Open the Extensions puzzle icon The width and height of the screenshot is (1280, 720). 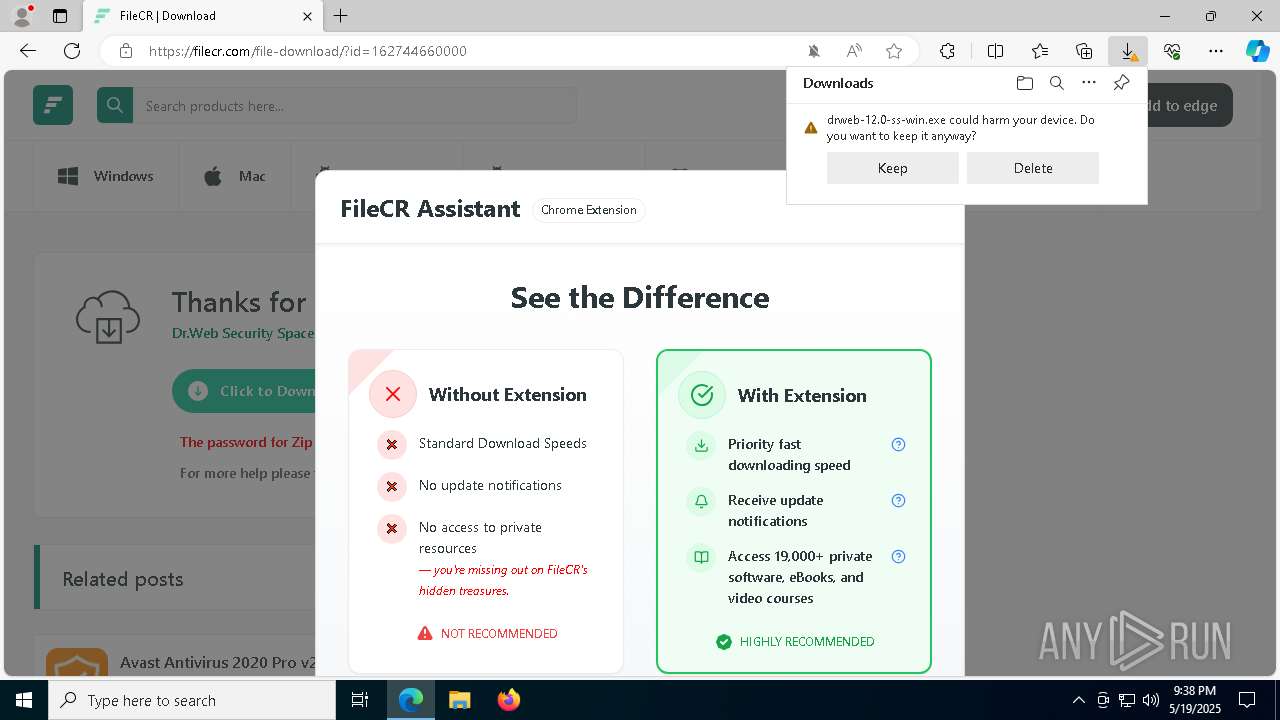(947, 51)
